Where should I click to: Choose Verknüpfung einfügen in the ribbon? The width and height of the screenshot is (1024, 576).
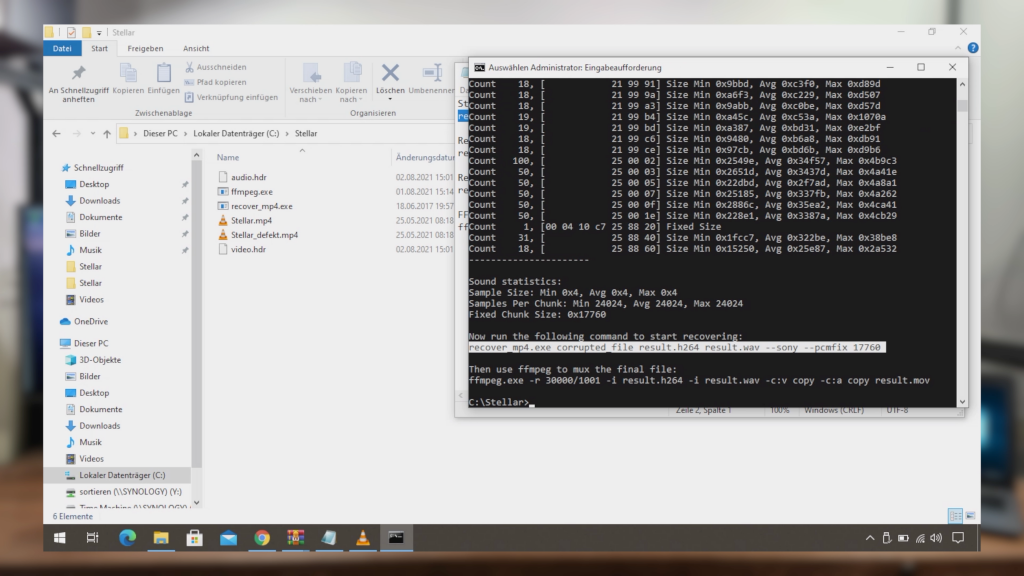[231, 97]
